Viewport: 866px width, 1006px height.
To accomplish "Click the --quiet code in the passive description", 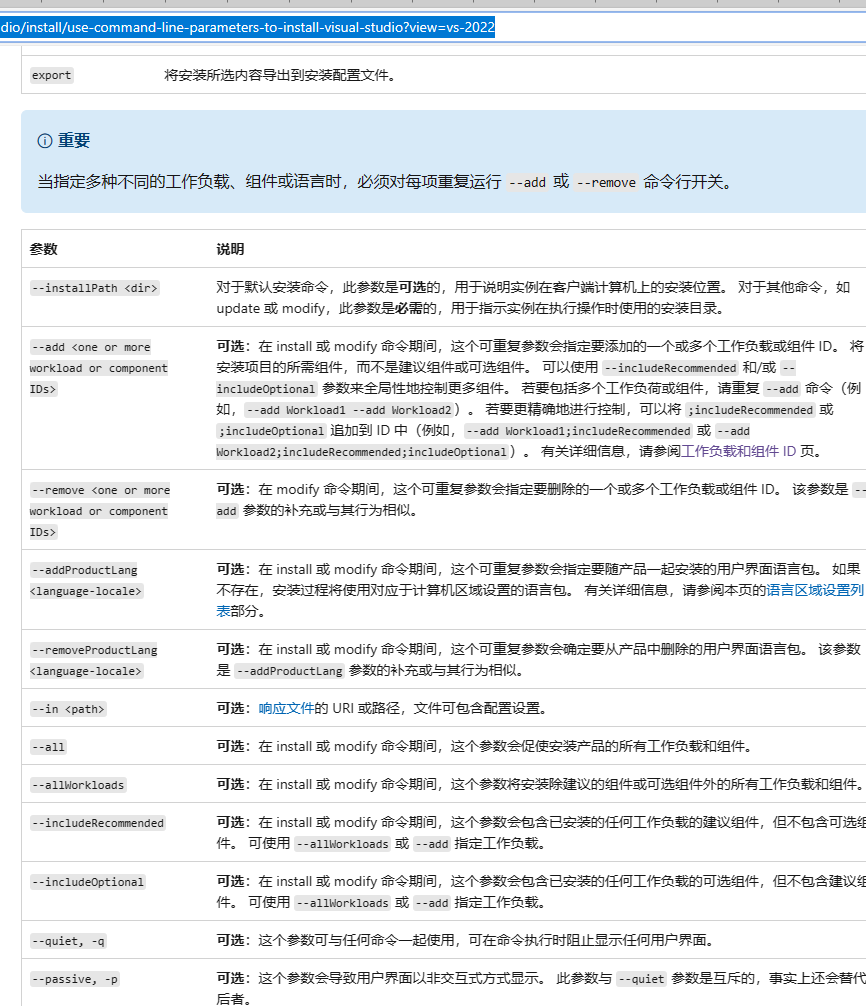I will point(641,979).
